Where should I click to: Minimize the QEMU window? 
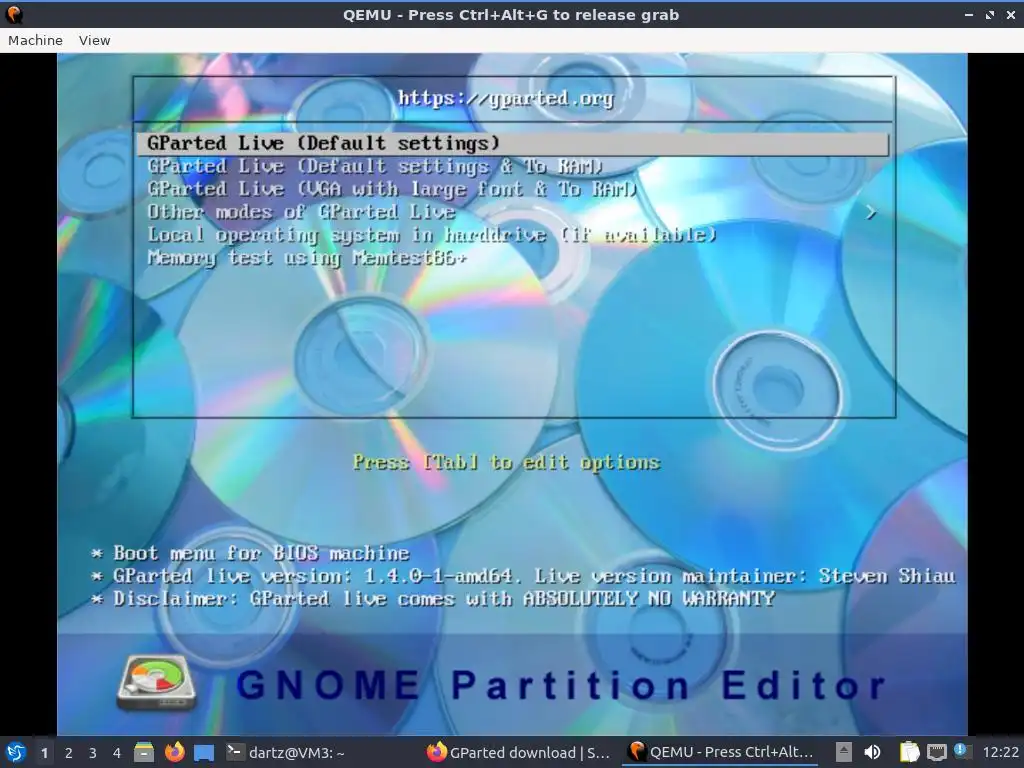[x=969, y=14]
